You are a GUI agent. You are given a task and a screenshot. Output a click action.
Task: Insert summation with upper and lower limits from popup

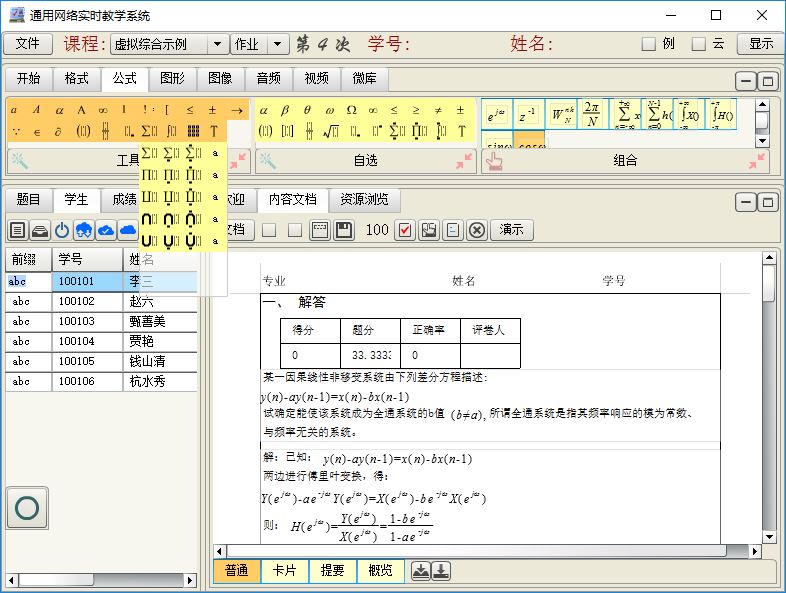point(193,153)
